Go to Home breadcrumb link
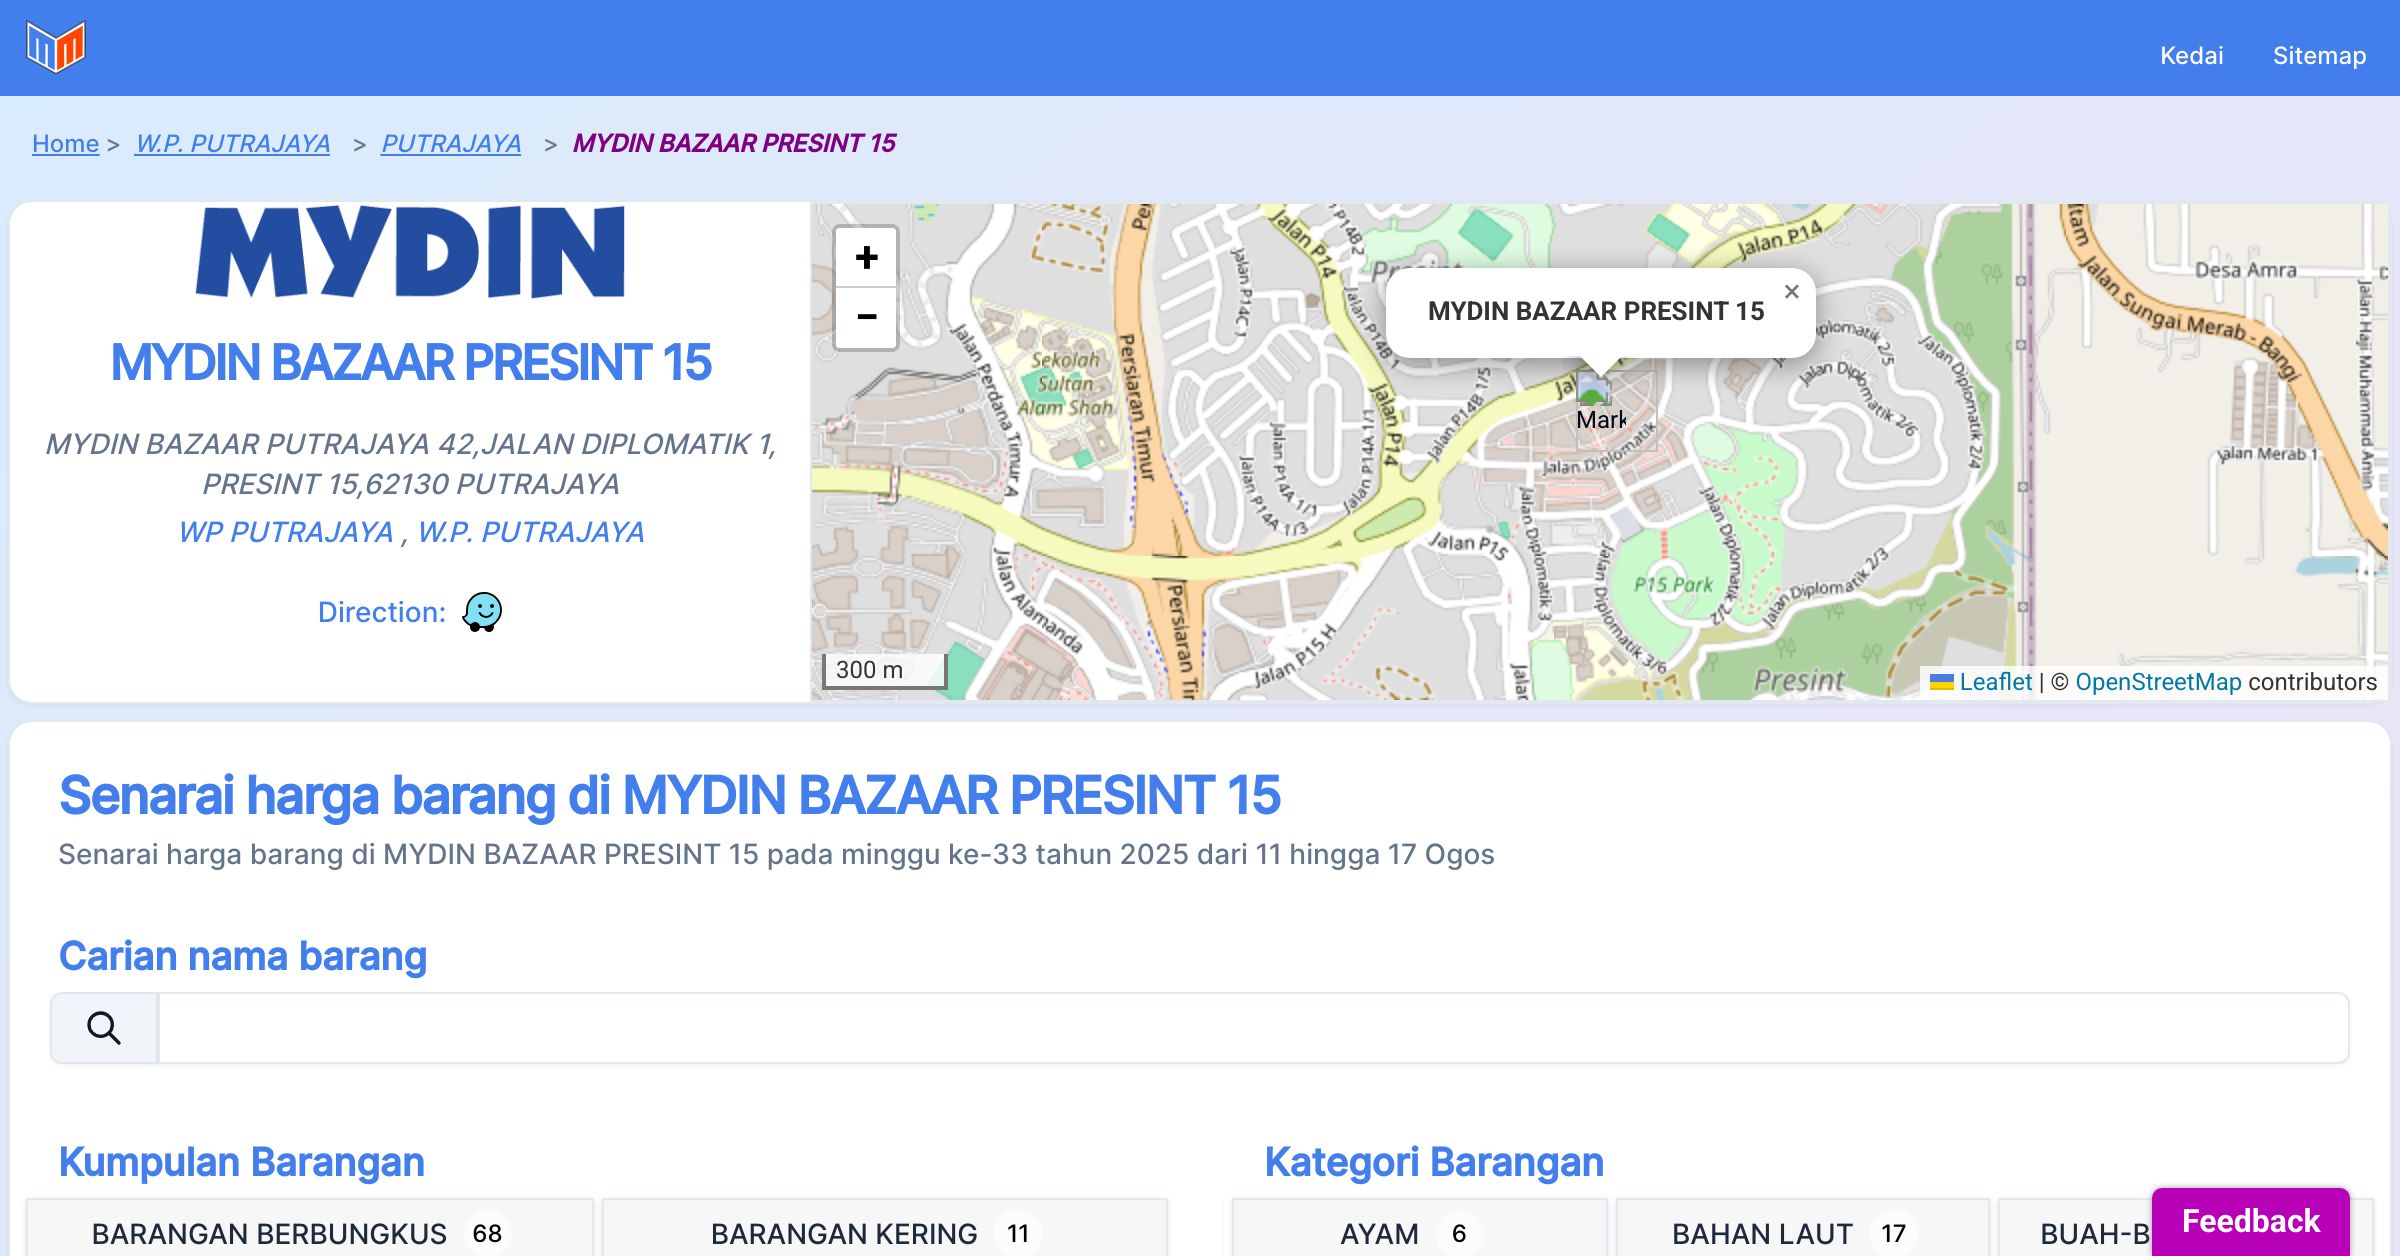 (65, 143)
